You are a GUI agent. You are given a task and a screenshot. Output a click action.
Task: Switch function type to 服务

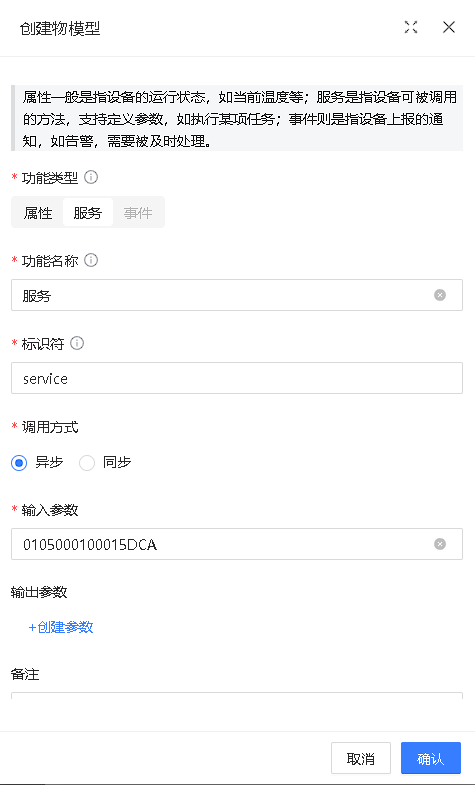click(x=88, y=213)
